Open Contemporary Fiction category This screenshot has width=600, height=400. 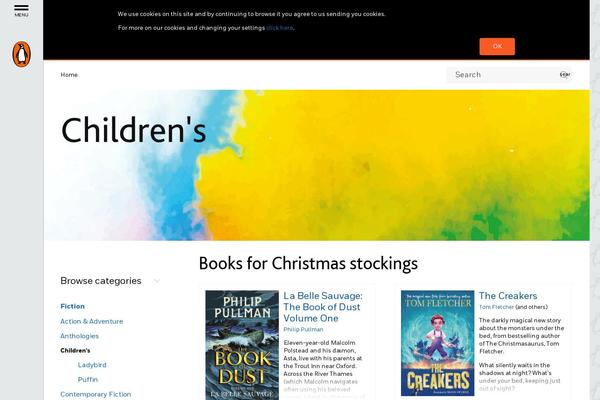(95, 394)
